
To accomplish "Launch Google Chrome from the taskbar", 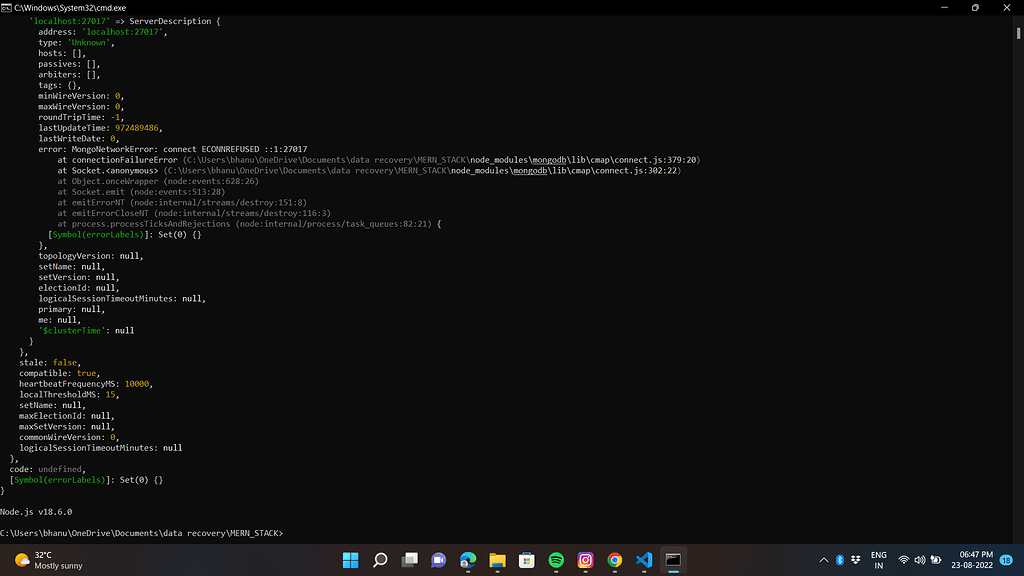I will coord(615,560).
